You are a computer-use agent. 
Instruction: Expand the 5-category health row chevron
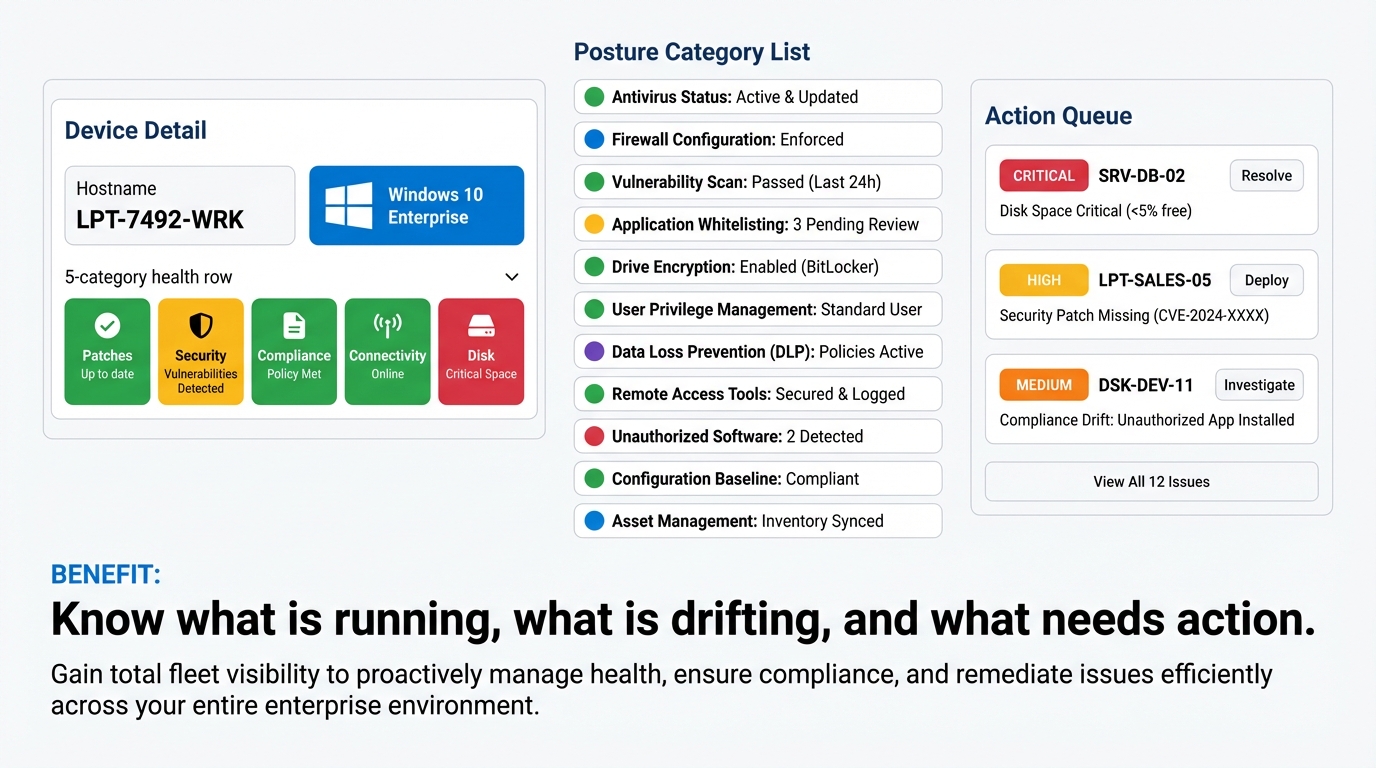coord(511,276)
